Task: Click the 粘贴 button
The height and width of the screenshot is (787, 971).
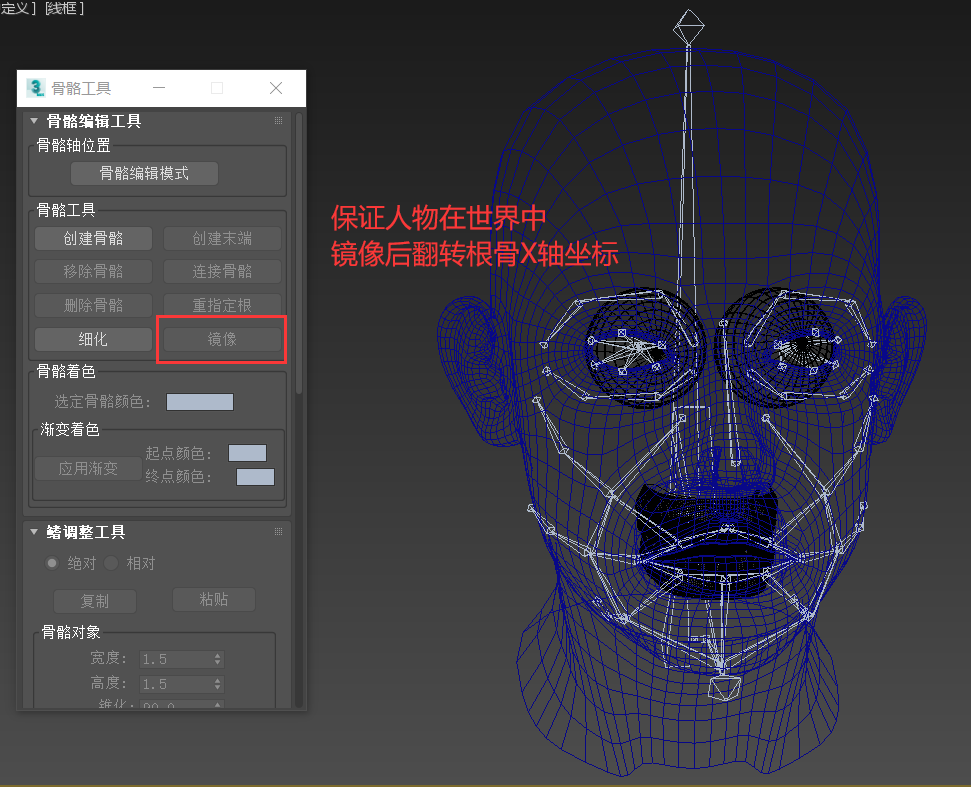Action: pyautogui.click(x=214, y=599)
